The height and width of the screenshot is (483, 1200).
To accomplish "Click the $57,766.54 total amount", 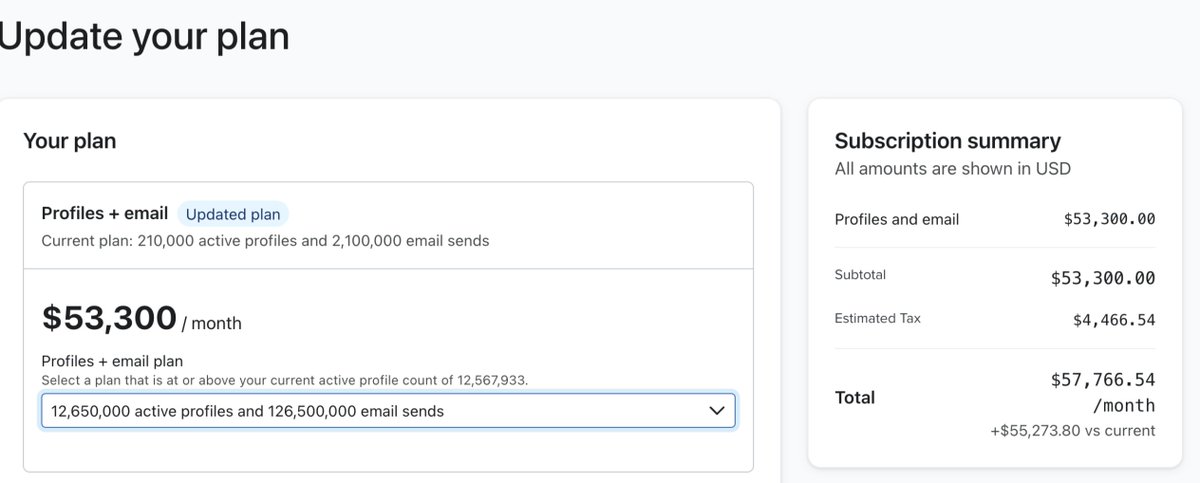I will point(1103,380).
